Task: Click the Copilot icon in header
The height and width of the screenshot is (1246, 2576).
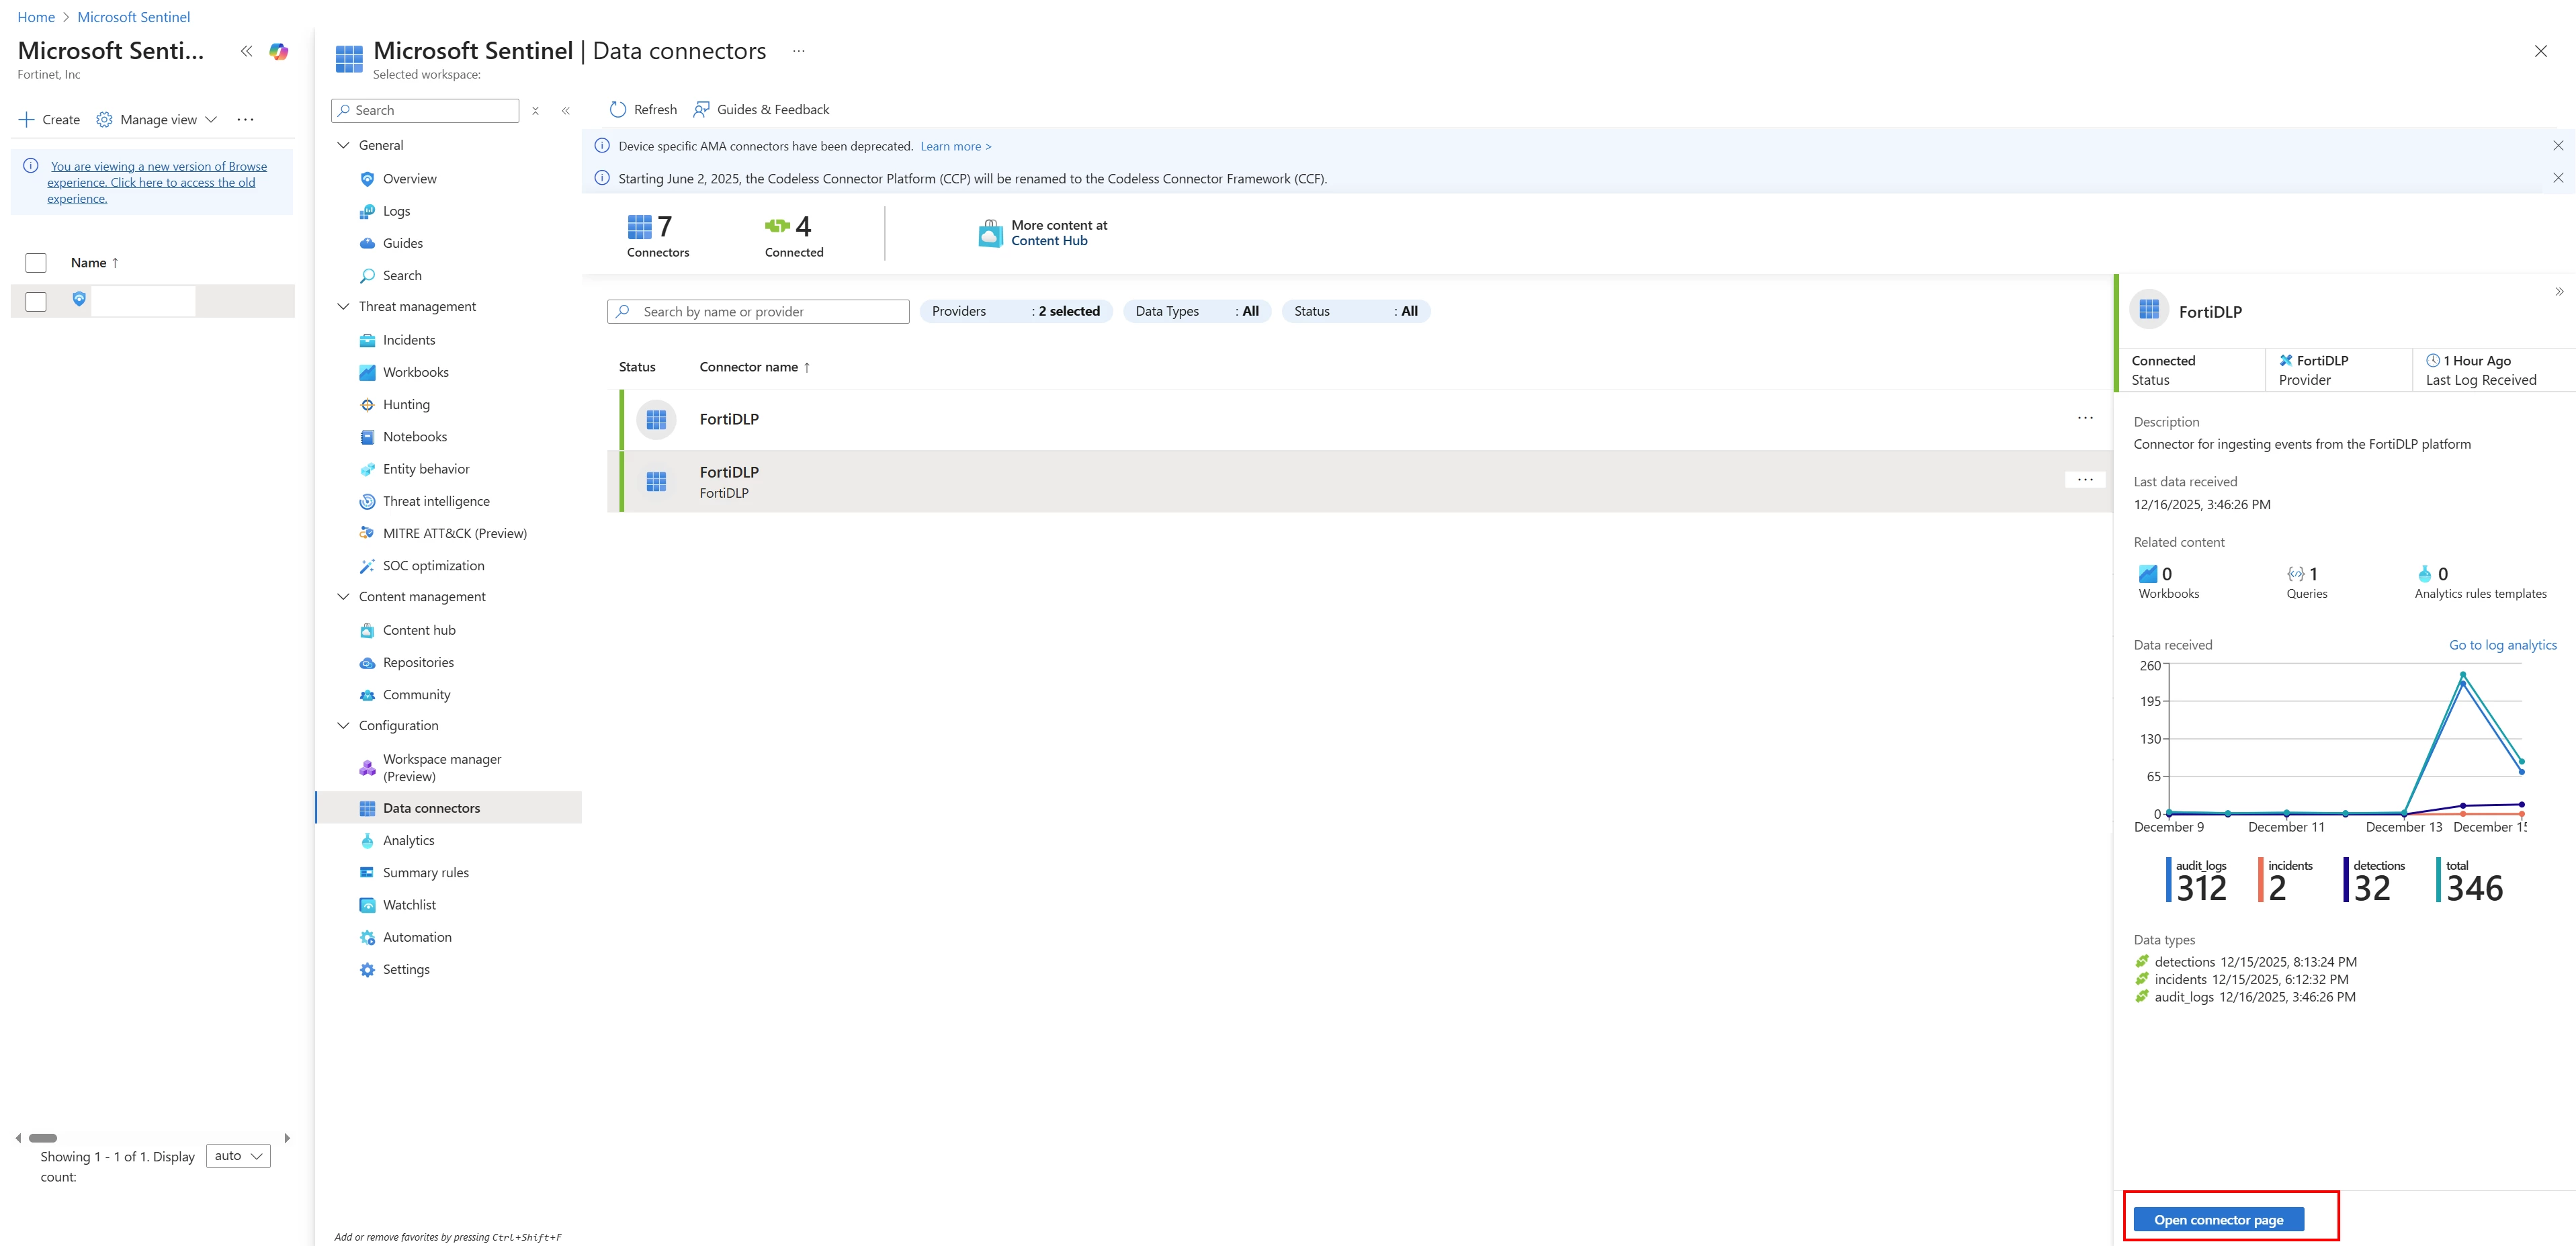Action: (x=279, y=51)
